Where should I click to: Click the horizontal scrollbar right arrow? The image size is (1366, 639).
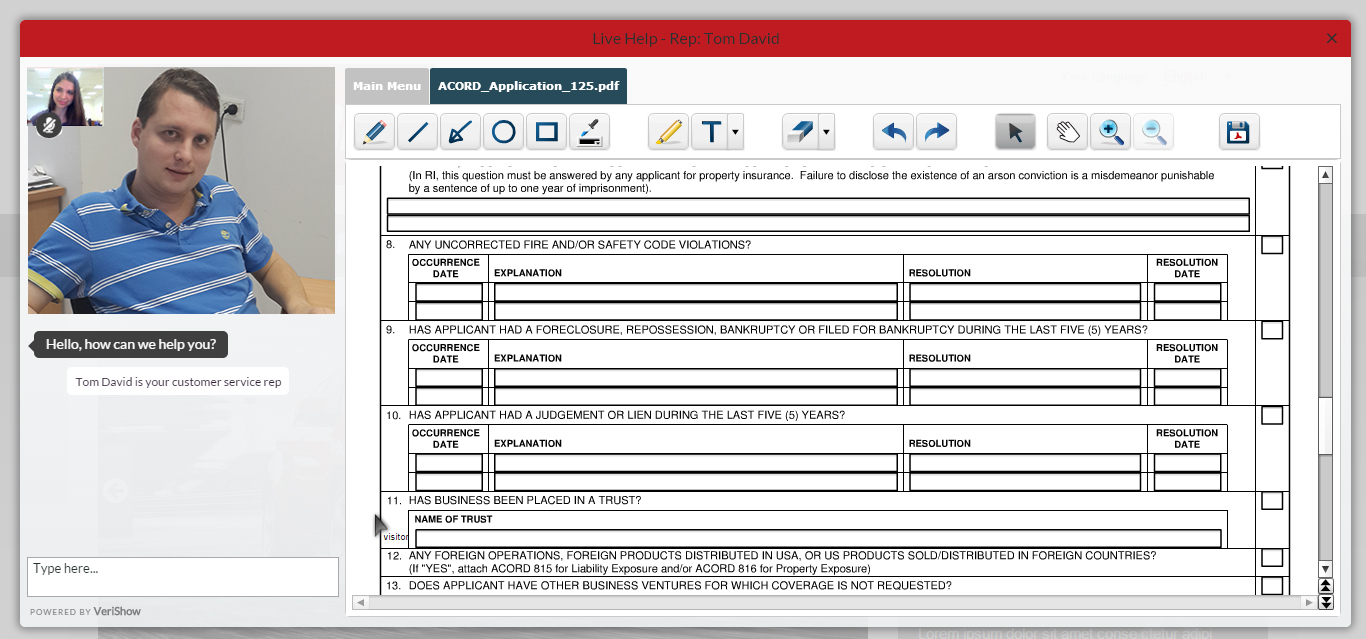1308,603
